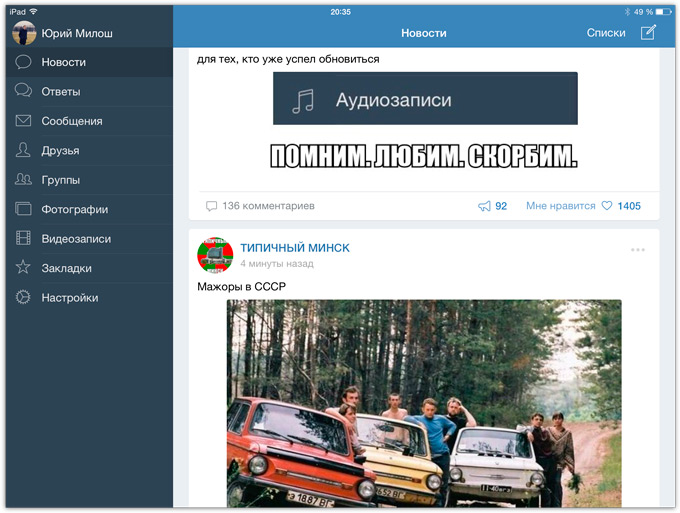Tap the 4 минуты назад timestamp
This screenshot has width=680, height=513.
(277, 264)
